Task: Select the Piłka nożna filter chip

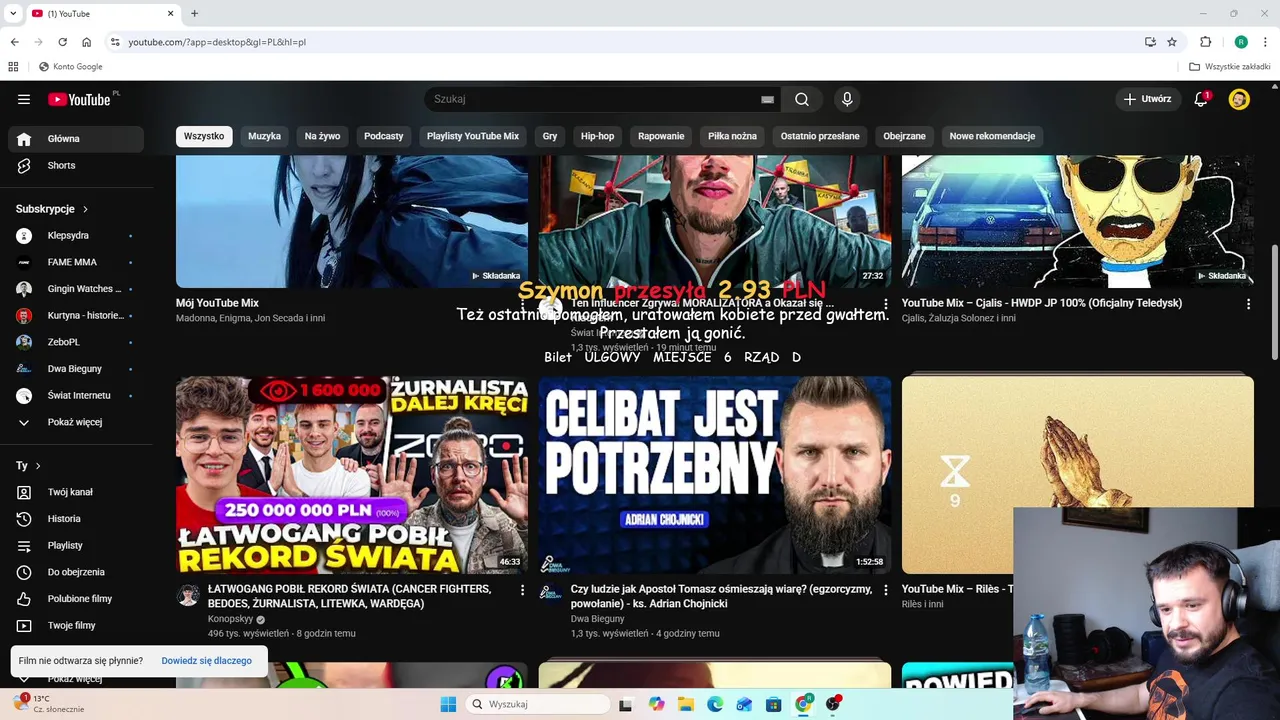Action: click(x=732, y=136)
